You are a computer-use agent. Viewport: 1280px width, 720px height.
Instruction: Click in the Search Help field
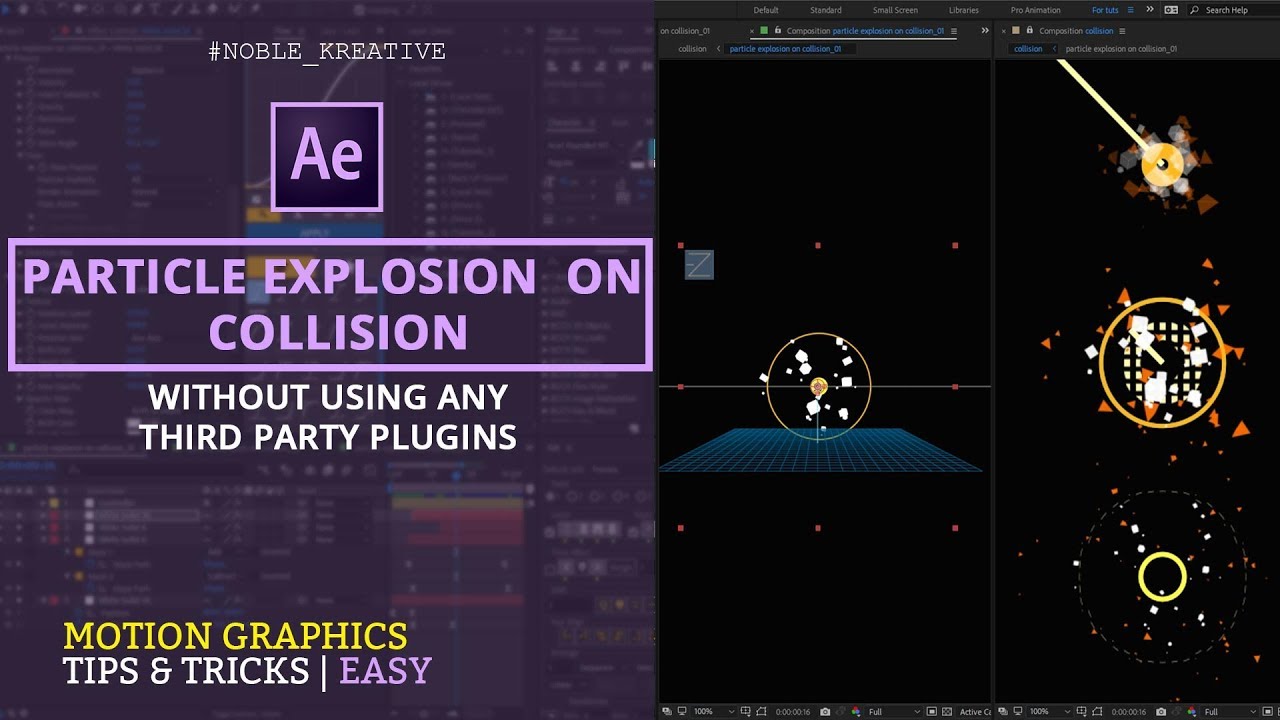(1235, 10)
